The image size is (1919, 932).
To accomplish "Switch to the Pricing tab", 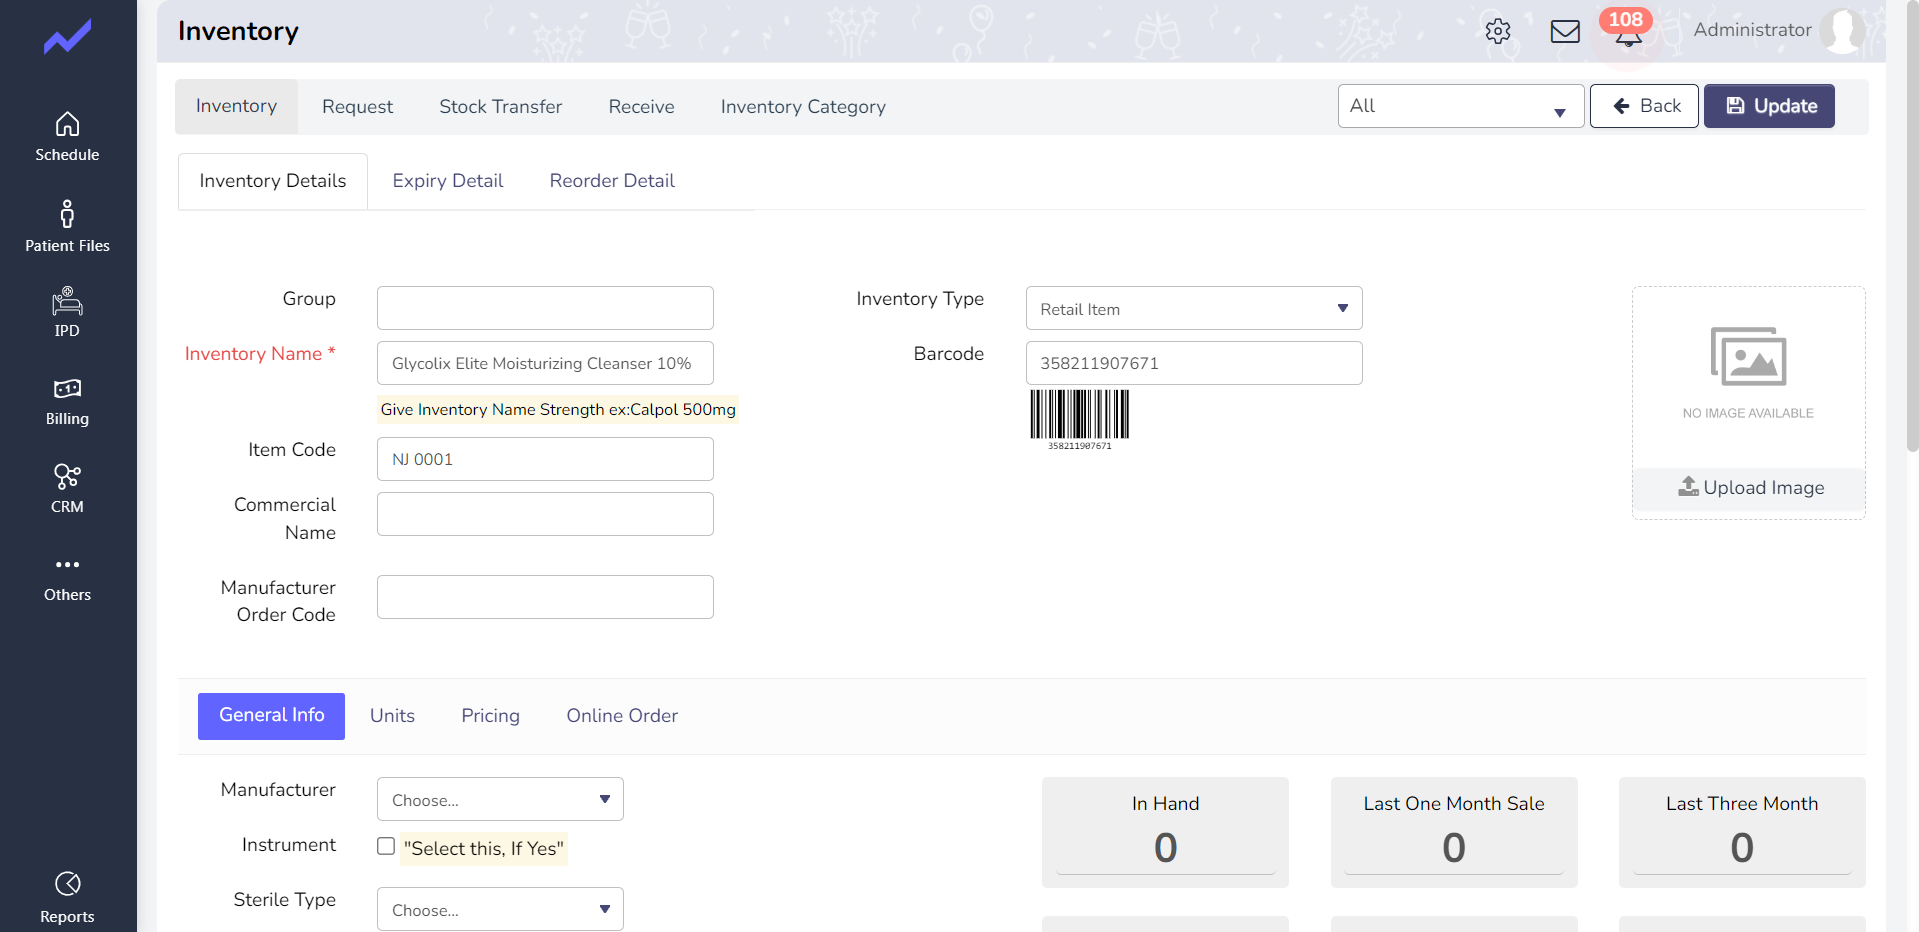I will tap(490, 716).
